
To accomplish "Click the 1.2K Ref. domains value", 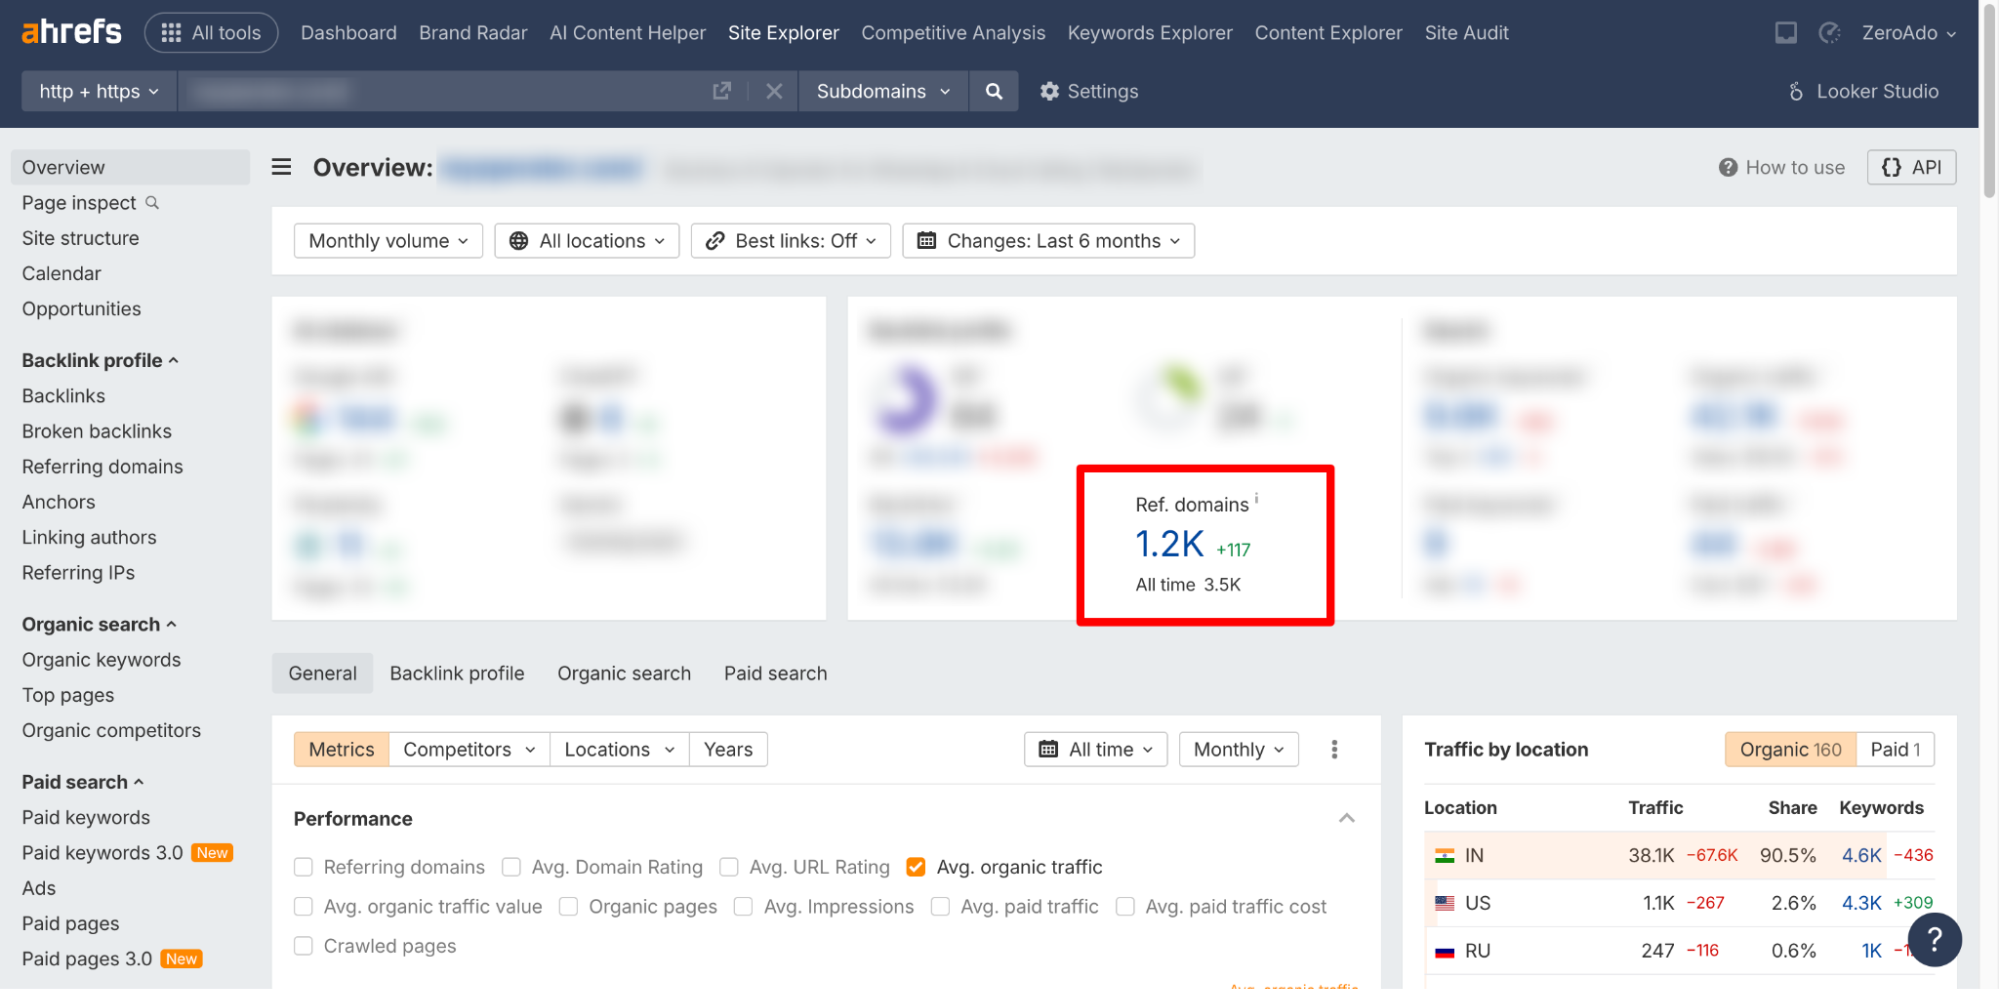I will [x=1169, y=545].
